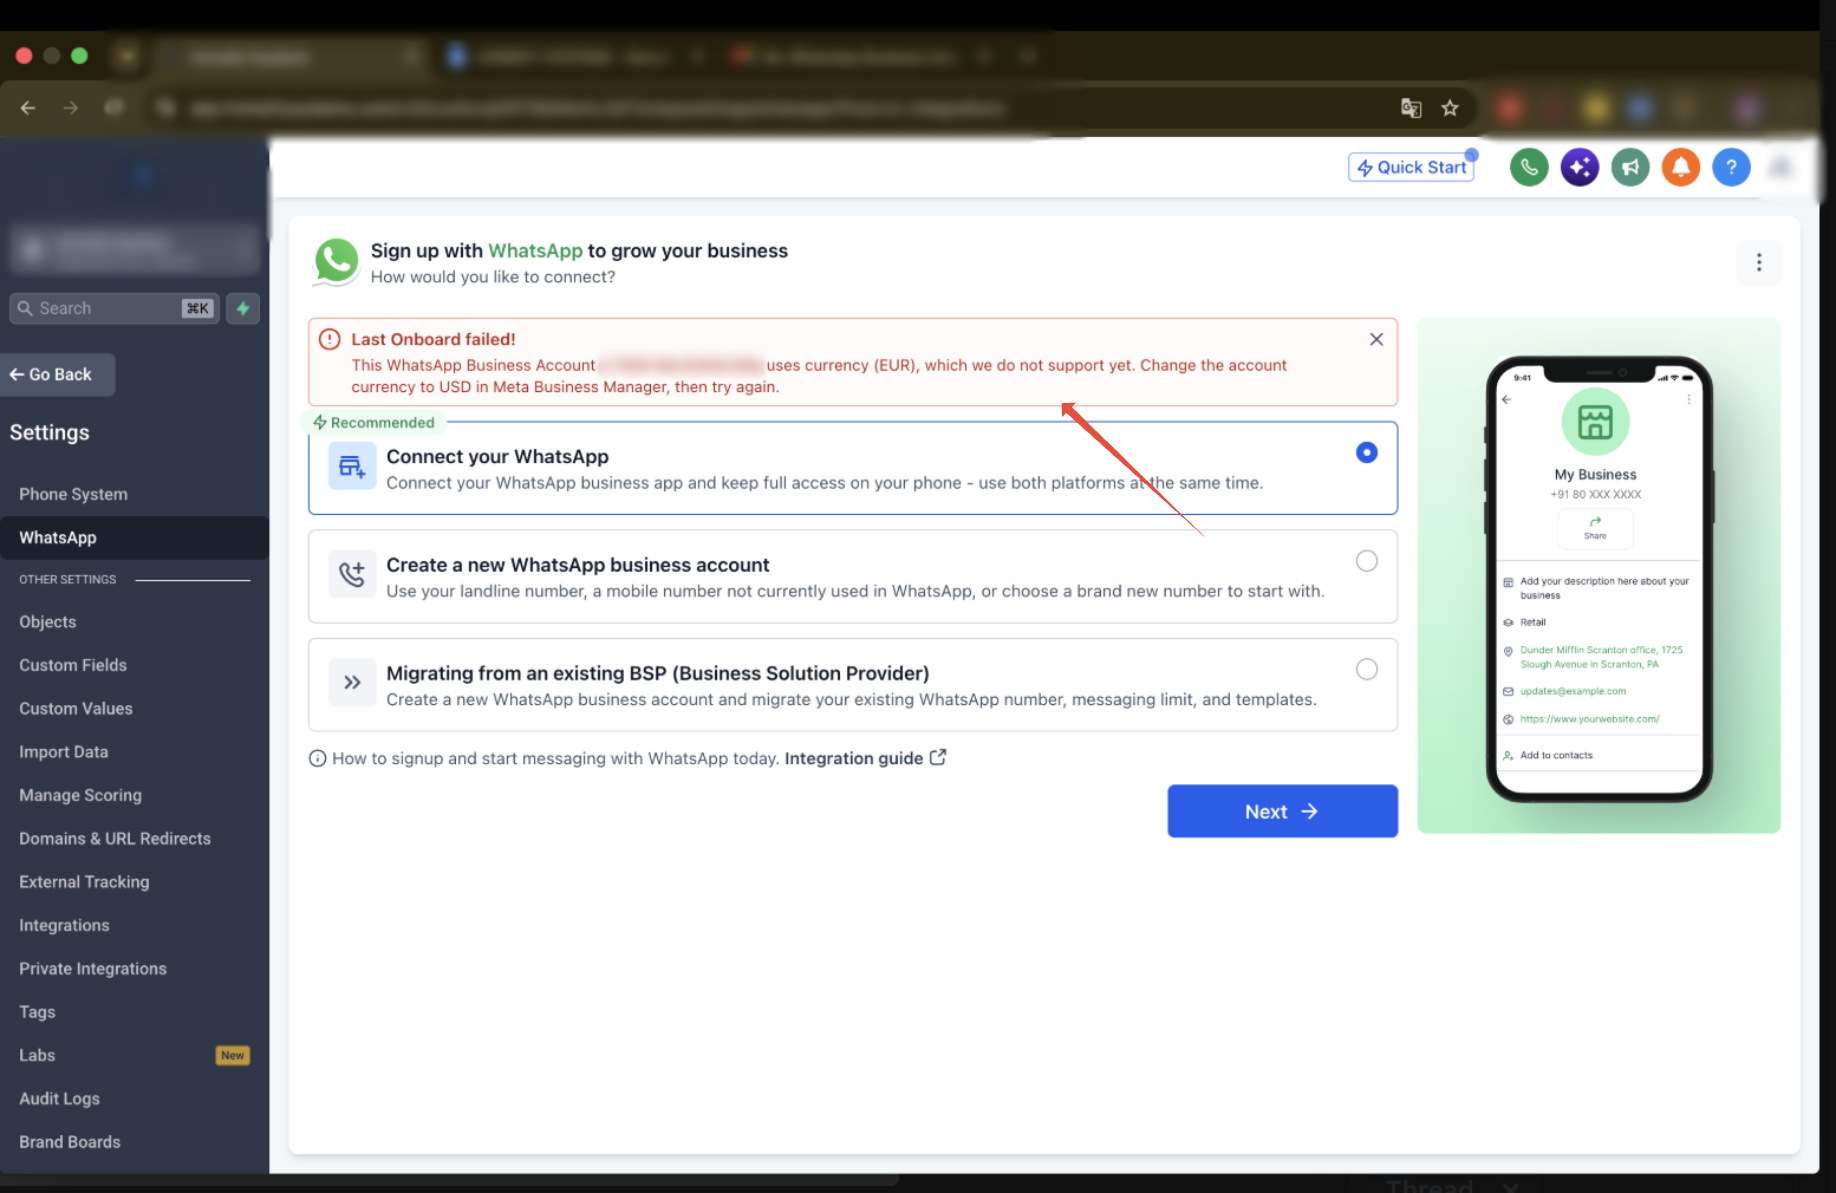Open Import Data settings
Image resolution: width=1836 pixels, height=1193 pixels.
(63, 752)
